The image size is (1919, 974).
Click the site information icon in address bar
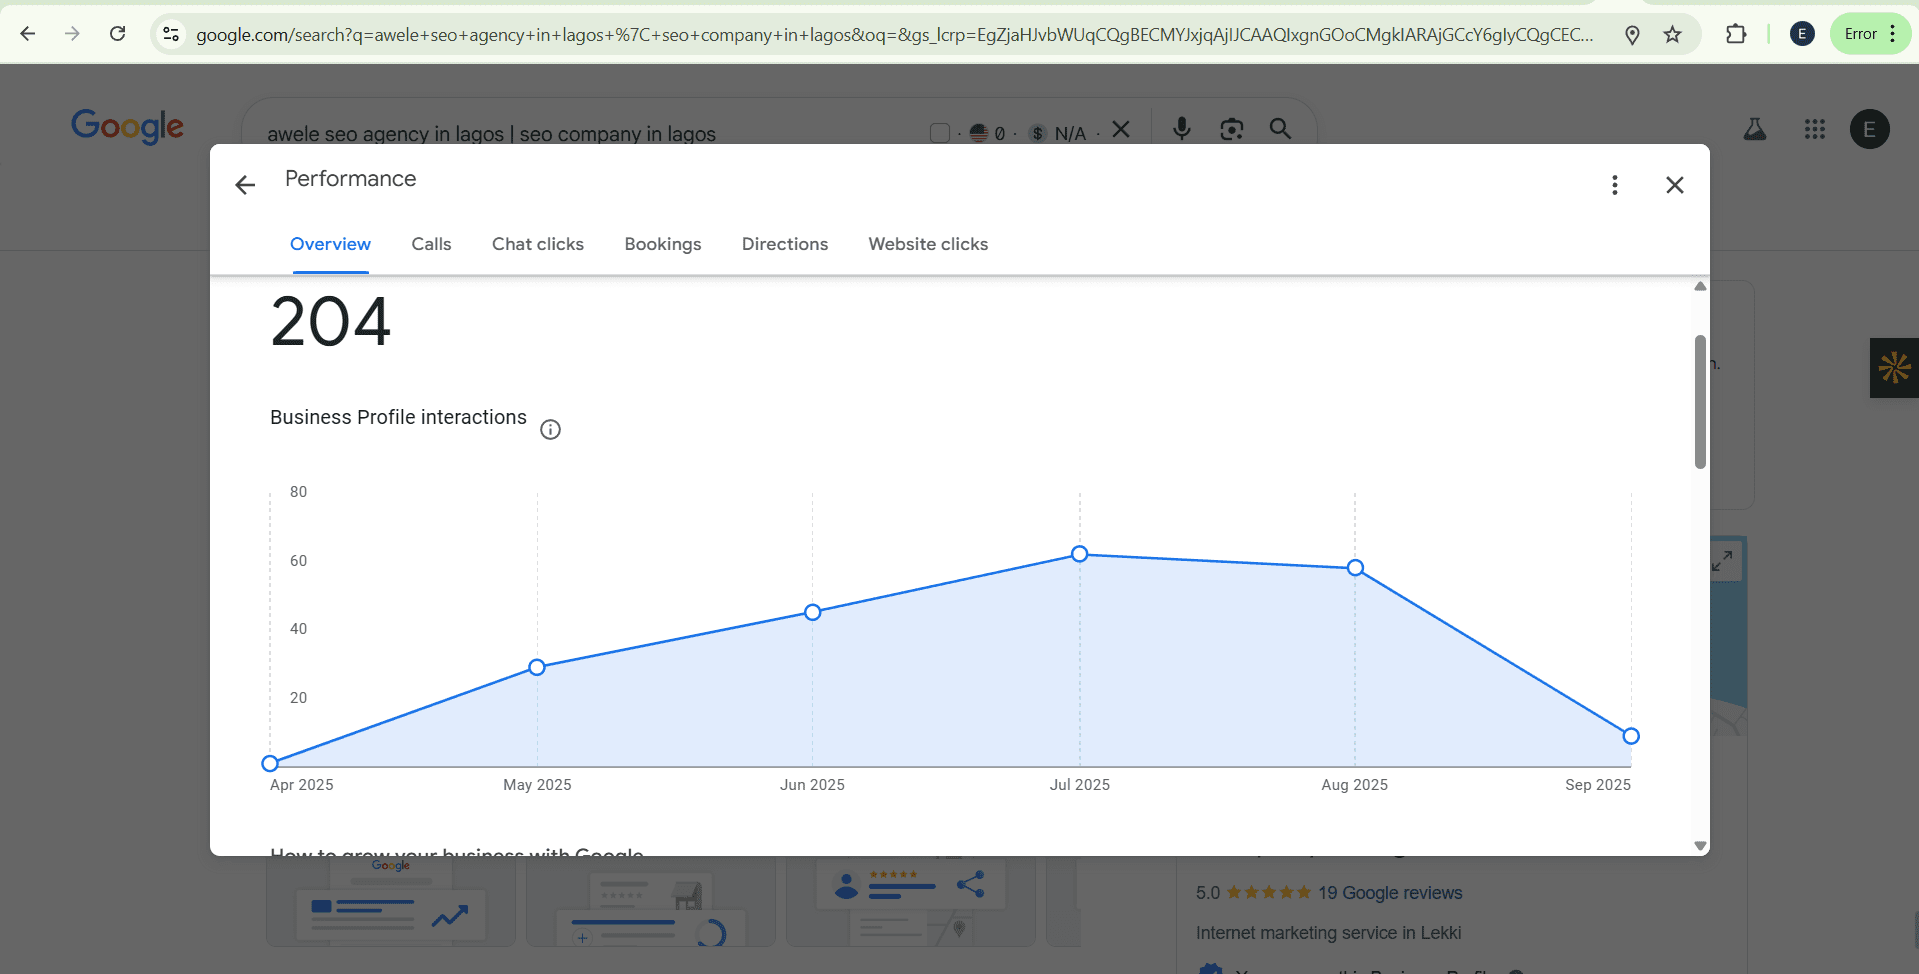[171, 34]
